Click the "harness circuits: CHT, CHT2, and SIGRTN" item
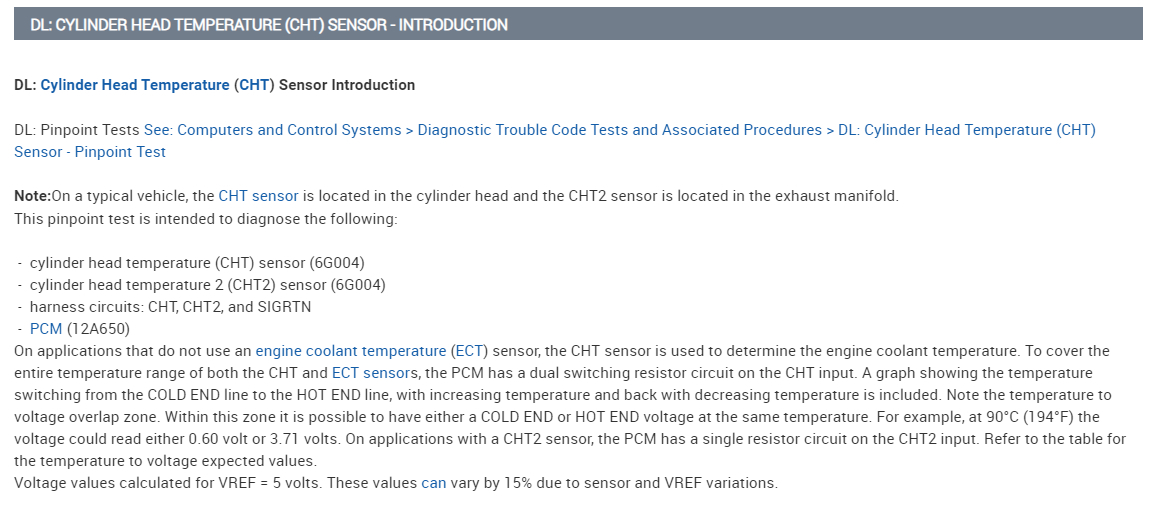 coord(170,307)
